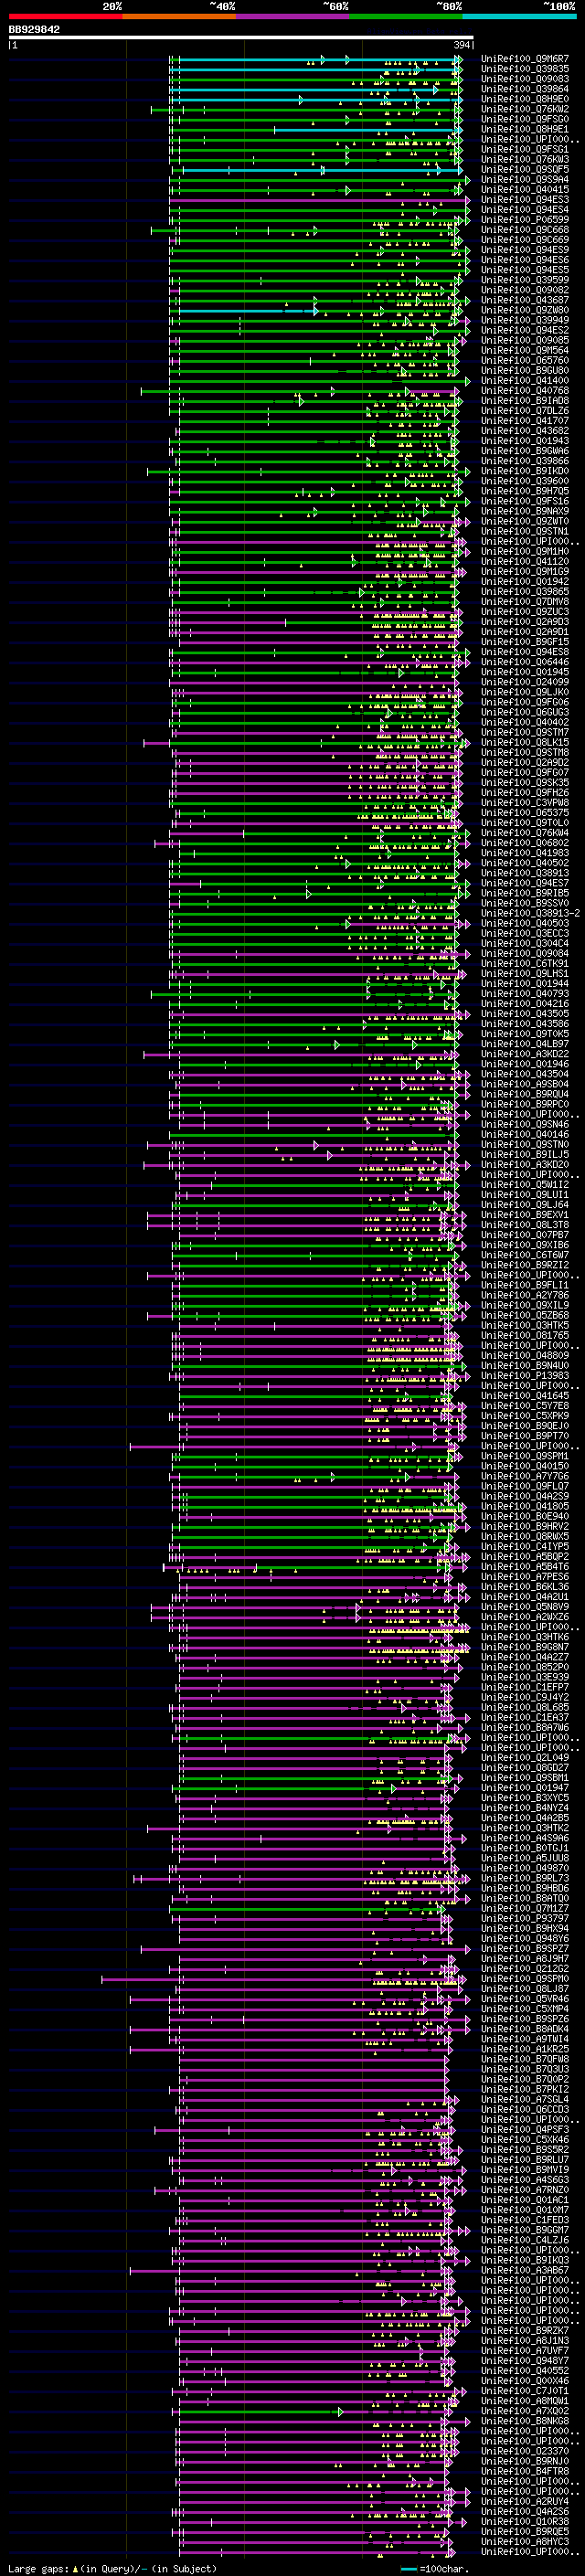Select the UniRef100_Q8L3T8 label
This screenshot has width=585, height=2576.
click(x=525, y=1225)
